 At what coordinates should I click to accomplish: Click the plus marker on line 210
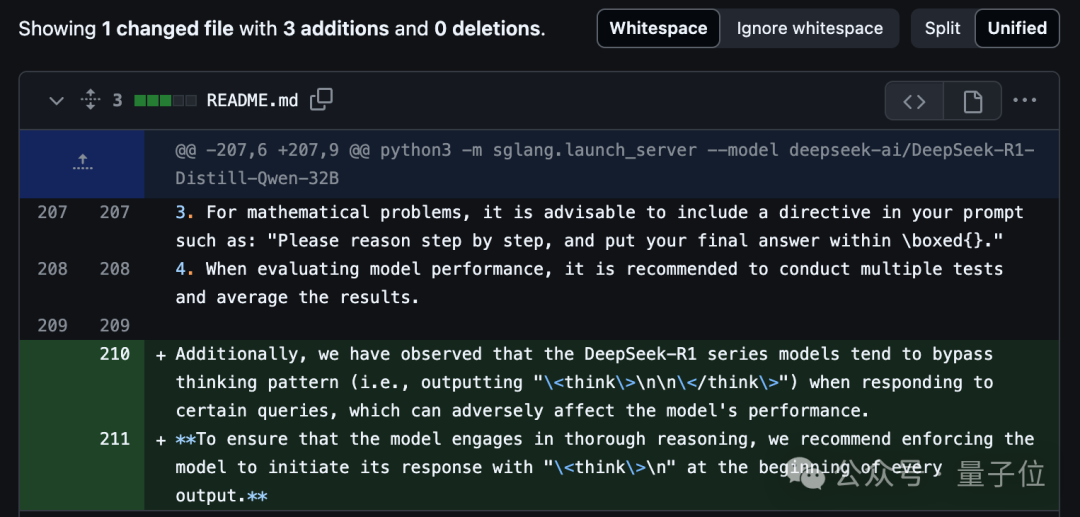(161, 355)
